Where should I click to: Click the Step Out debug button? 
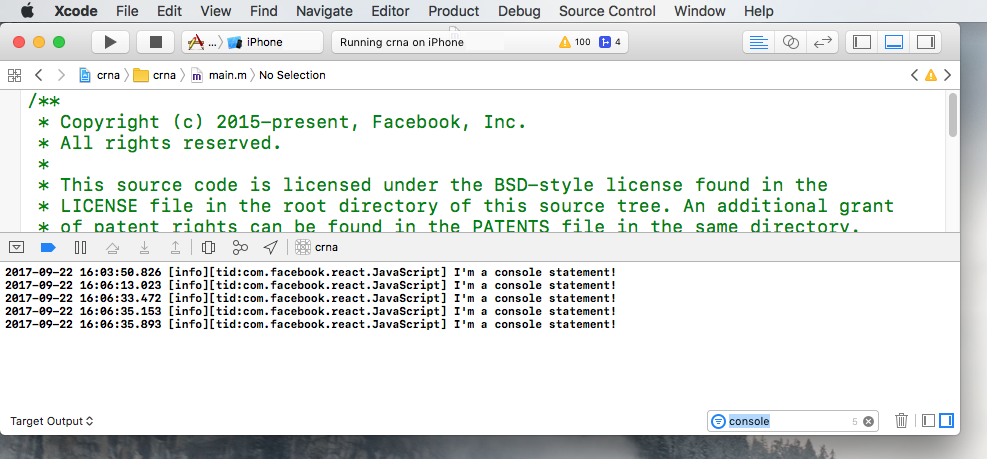coord(176,247)
